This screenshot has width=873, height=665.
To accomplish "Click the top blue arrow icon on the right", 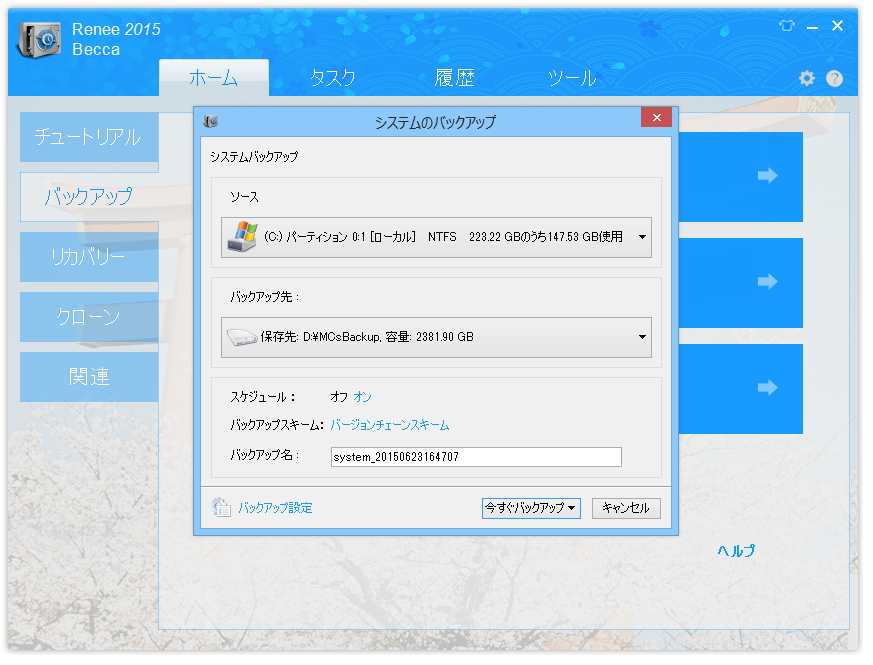I will pos(767,176).
